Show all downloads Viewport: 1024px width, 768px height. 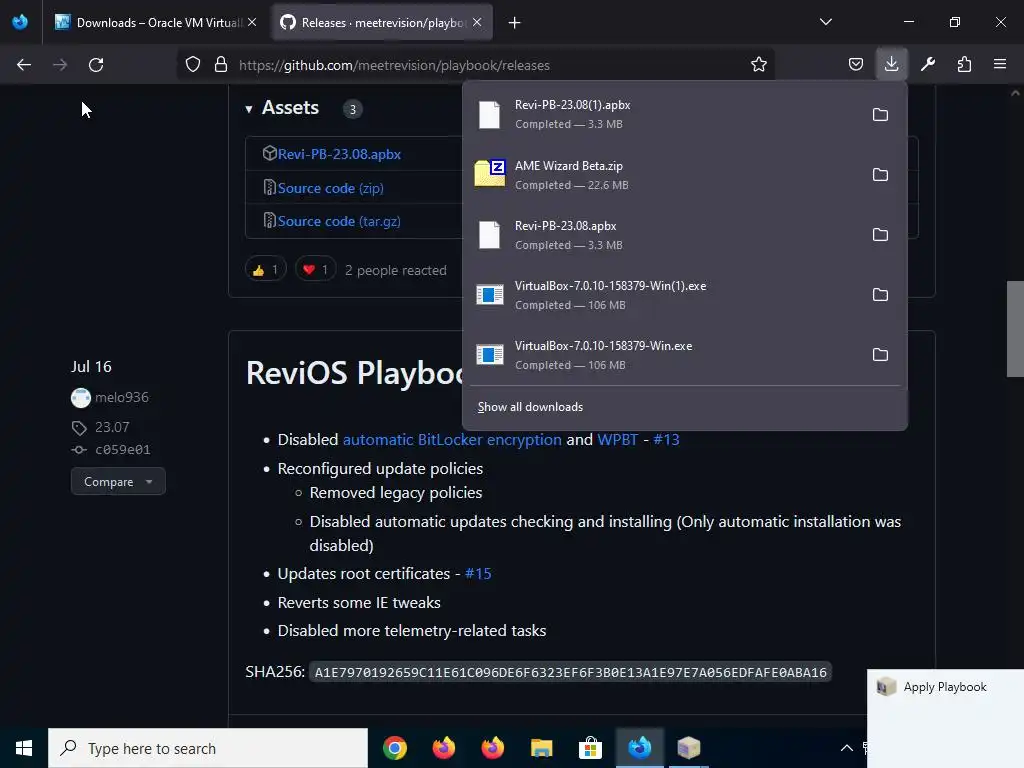tap(530, 407)
